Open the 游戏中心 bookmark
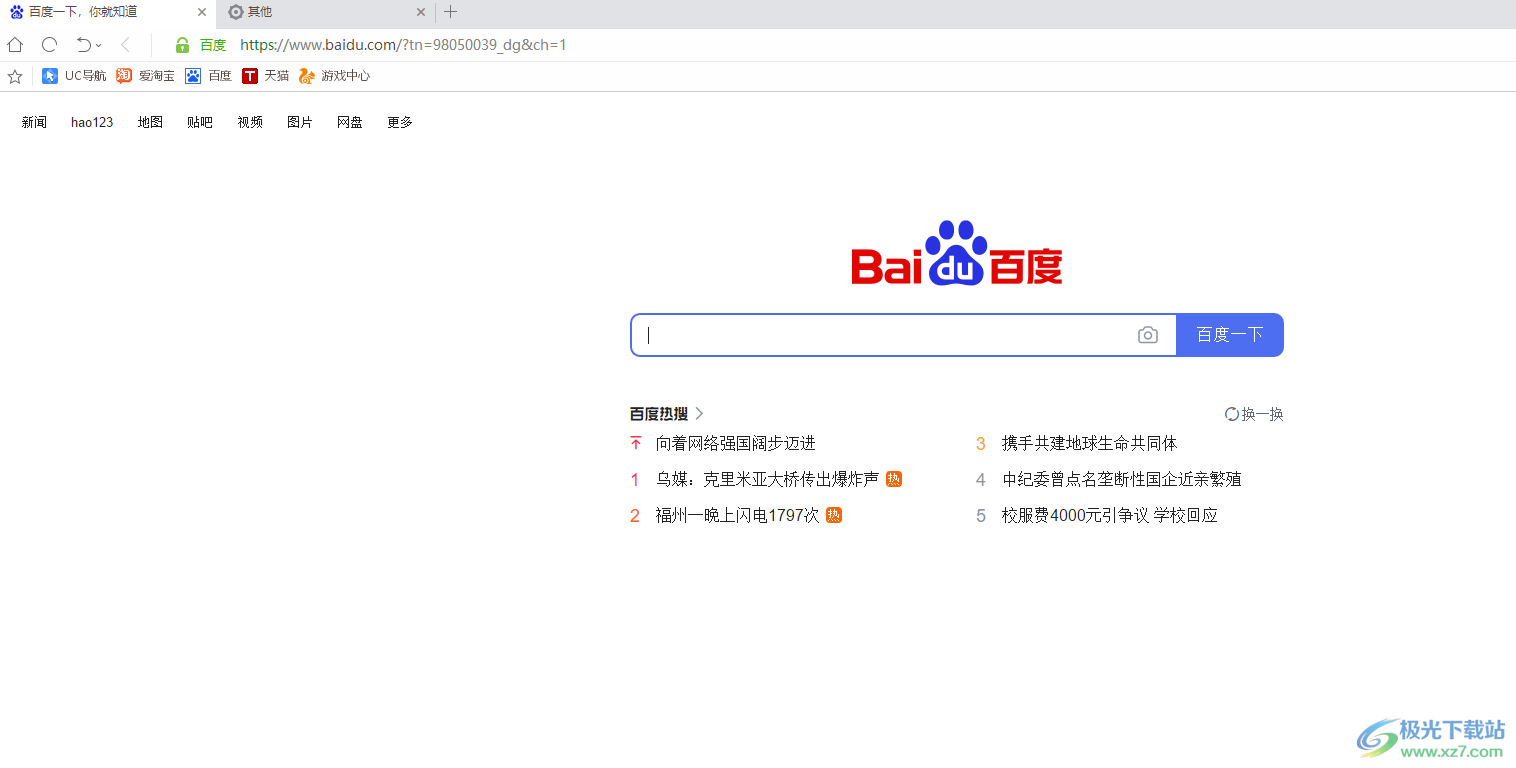Image resolution: width=1516 pixels, height=768 pixels. (x=334, y=76)
